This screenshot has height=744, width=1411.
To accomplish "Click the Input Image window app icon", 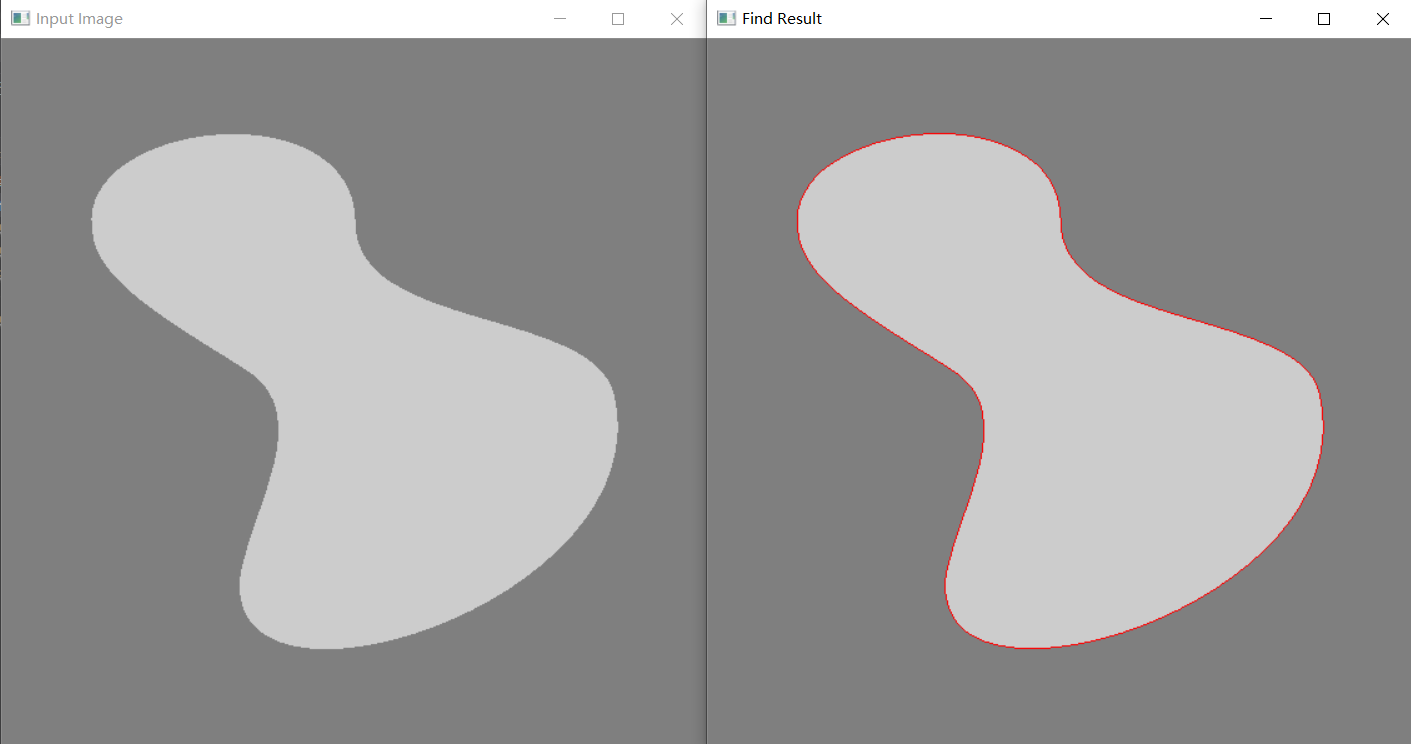I will point(20,19).
